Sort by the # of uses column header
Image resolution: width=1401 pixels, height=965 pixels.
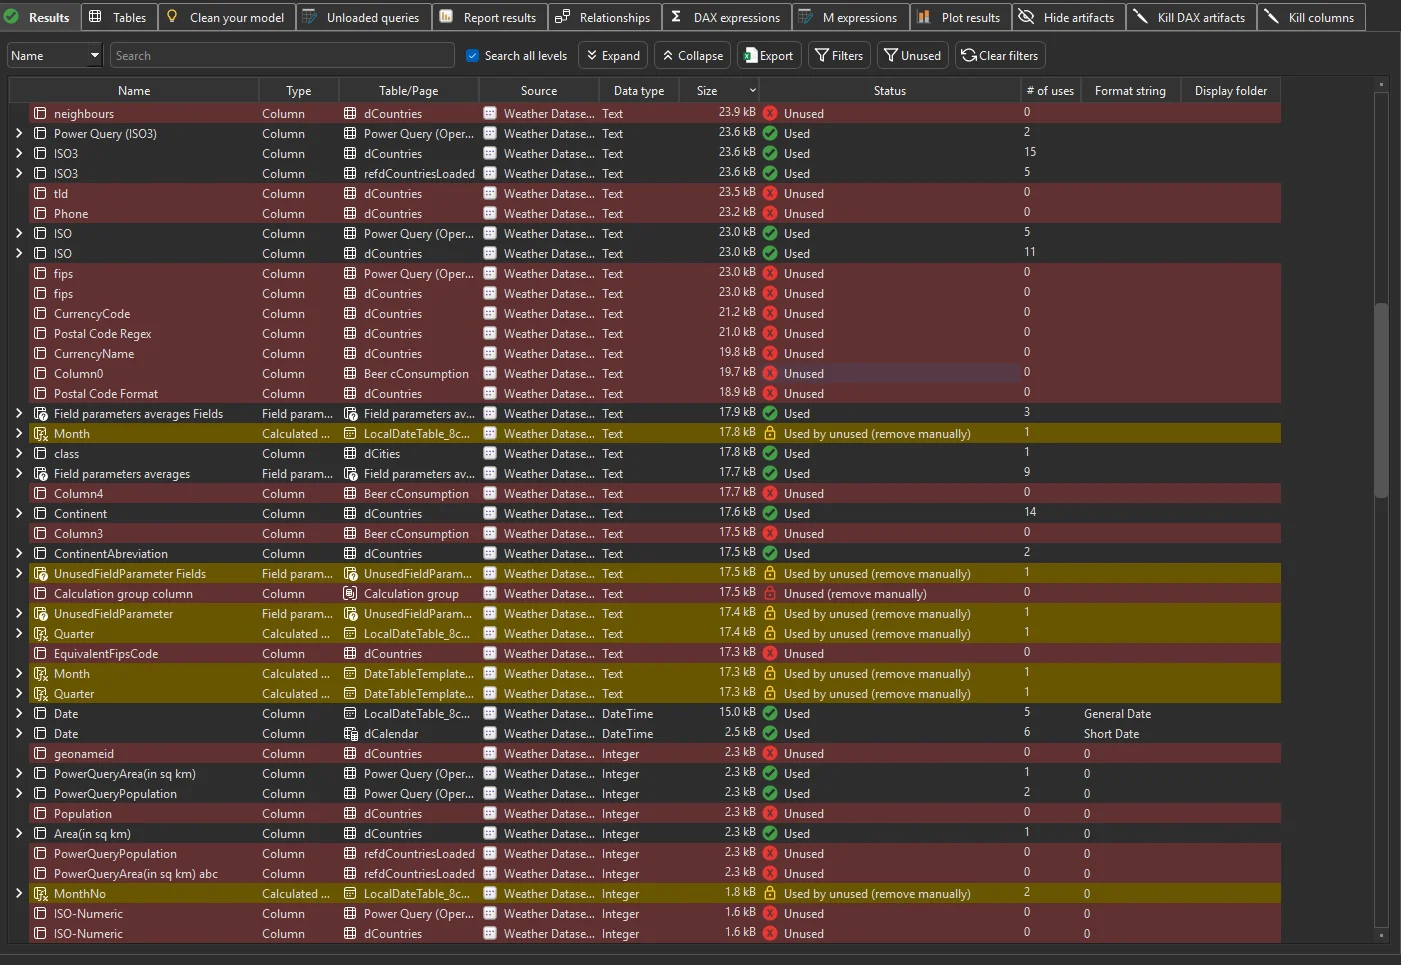point(1050,91)
